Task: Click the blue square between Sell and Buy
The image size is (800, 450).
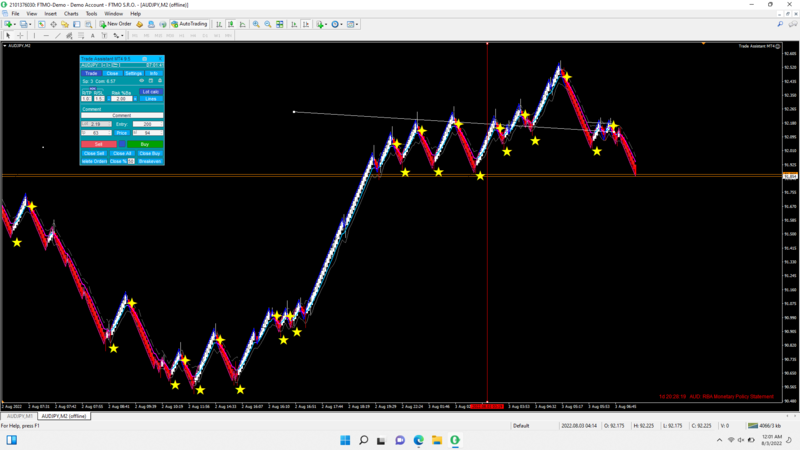Action: 122,144
